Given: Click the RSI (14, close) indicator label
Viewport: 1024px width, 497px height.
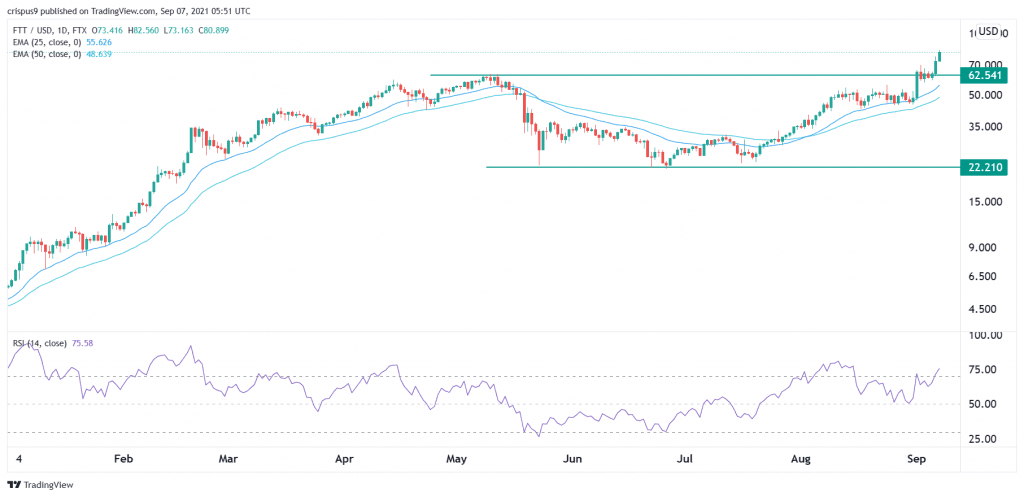Looking at the screenshot, I should tap(39, 343).
